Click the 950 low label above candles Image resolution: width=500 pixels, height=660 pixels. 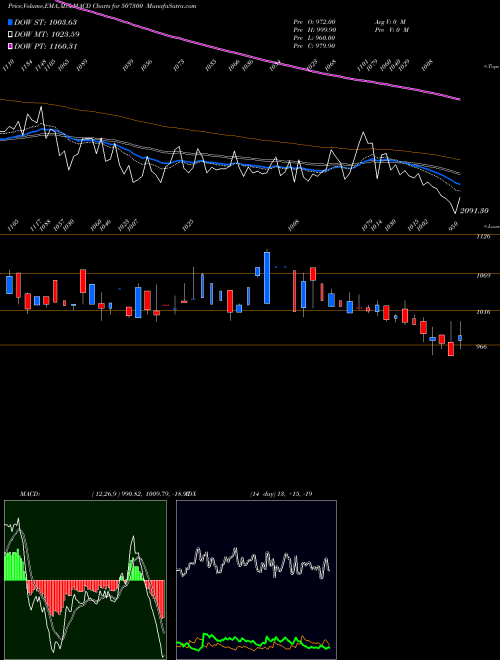[x=453, y=226]
